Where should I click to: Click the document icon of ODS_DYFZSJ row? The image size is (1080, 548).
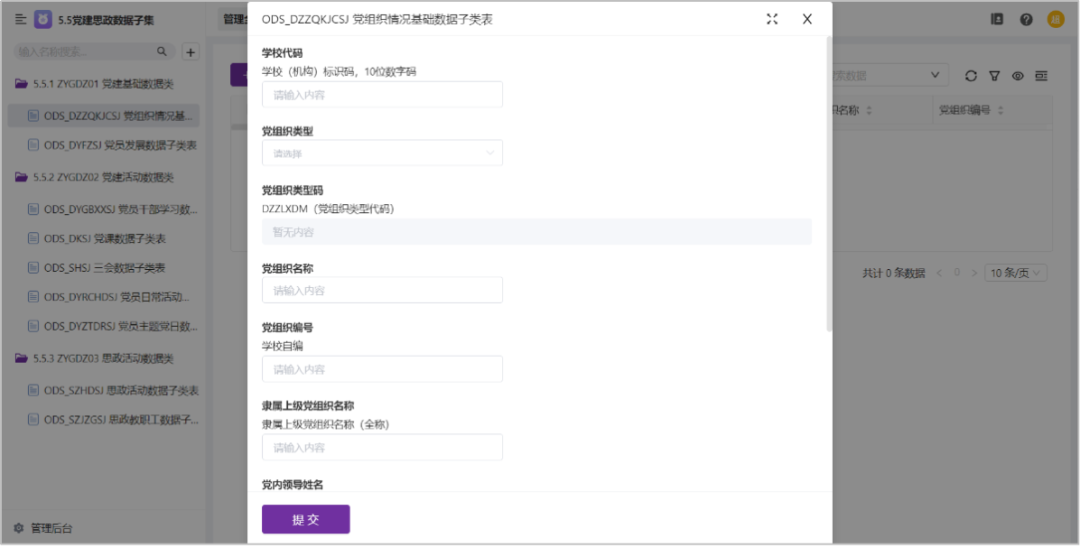(32, 145)
